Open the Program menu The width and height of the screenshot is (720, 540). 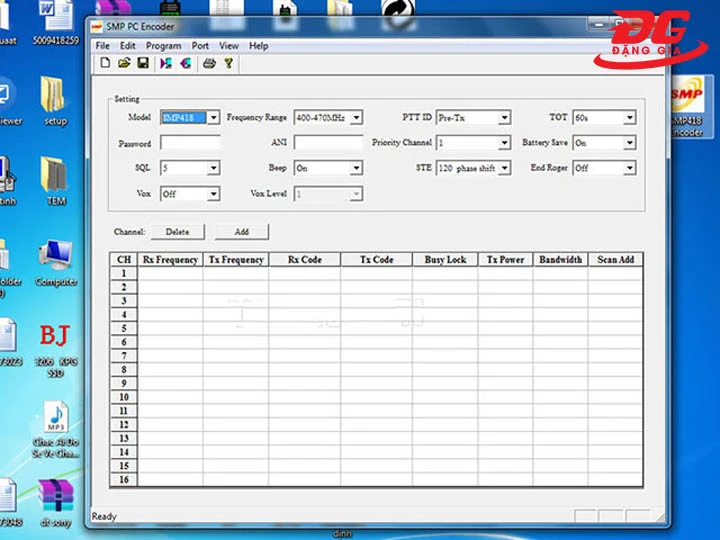163,46
